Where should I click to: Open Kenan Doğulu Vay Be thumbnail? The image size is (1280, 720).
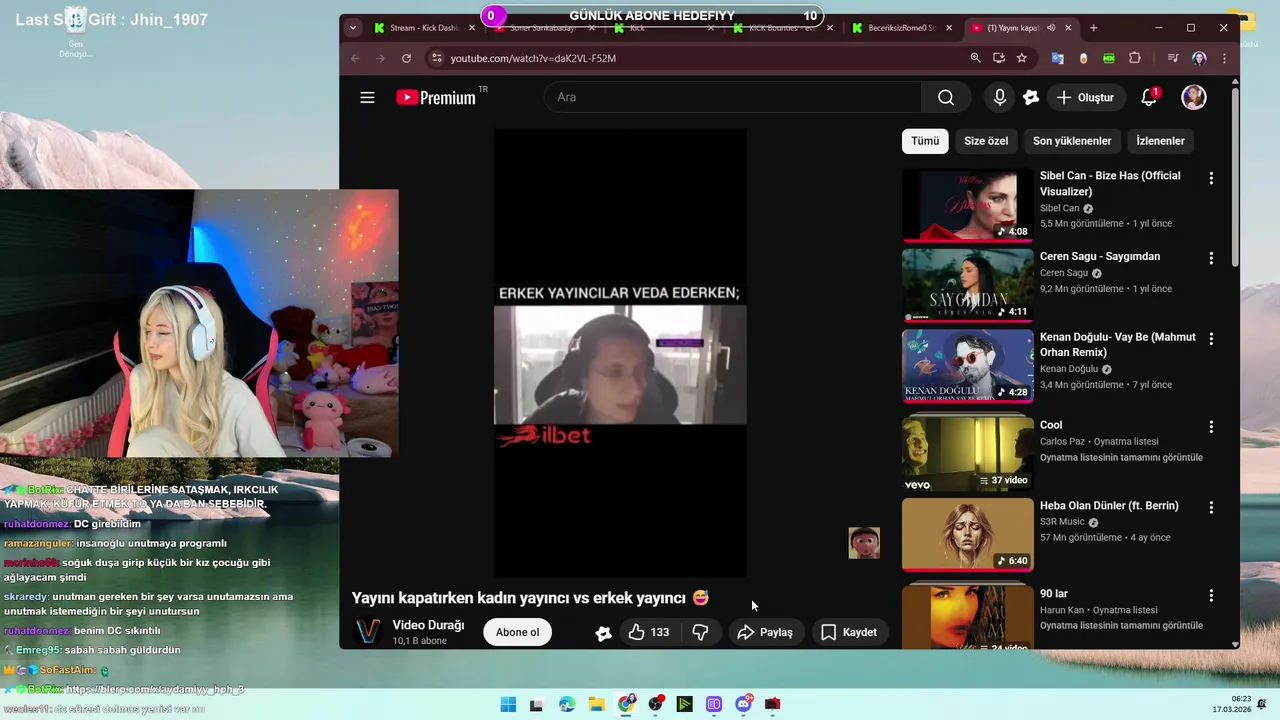coord(967,367)
